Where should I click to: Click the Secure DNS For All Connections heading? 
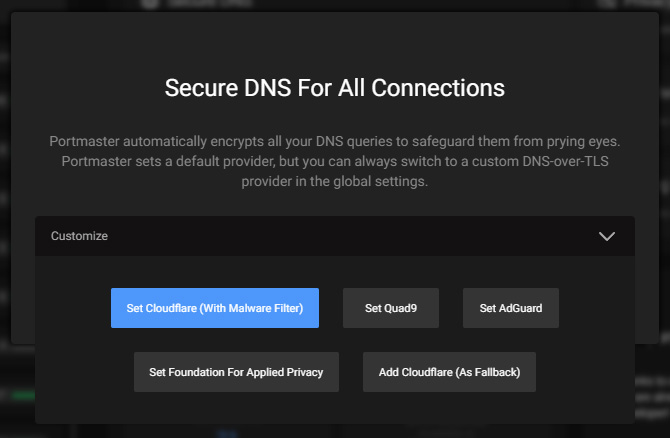(335, 88)
